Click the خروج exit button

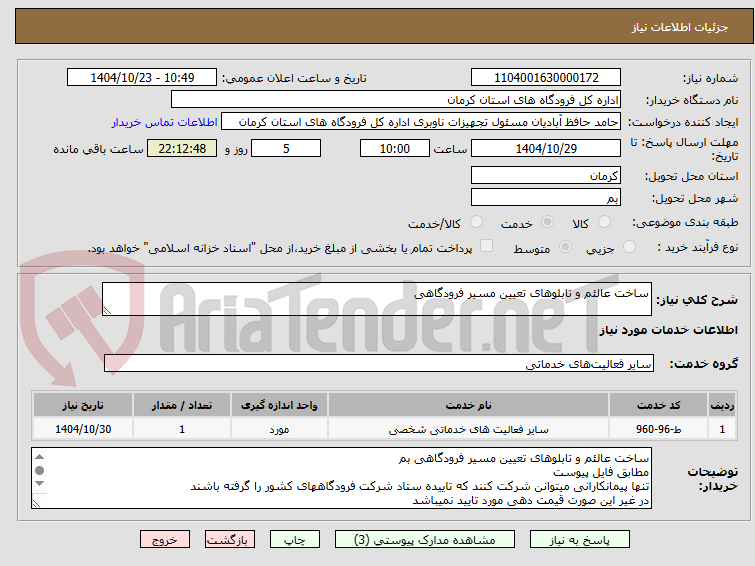(165, 540)
